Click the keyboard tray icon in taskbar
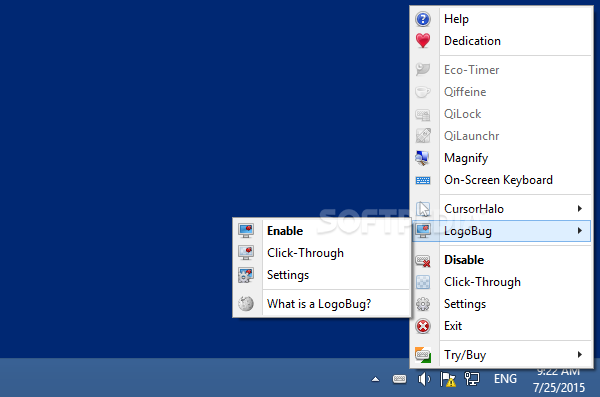This screenshot has width=600, height=397. pyautogui.click(x=399, y=379)
